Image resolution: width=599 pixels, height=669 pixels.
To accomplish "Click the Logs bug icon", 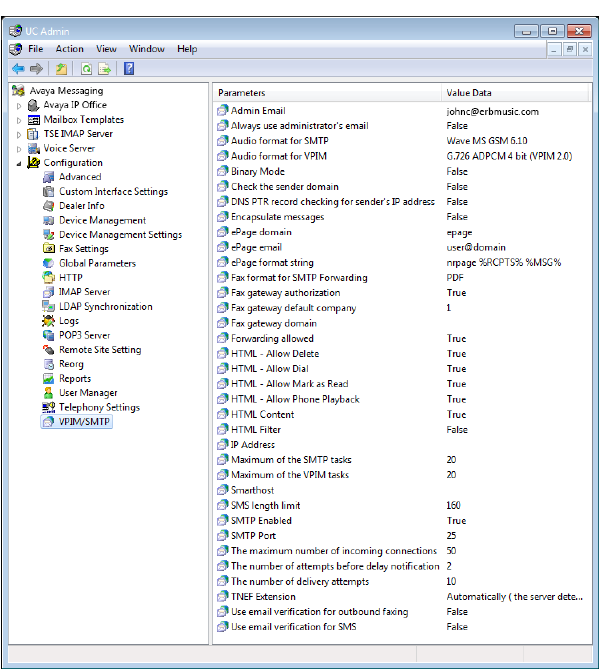I will 48,321.
